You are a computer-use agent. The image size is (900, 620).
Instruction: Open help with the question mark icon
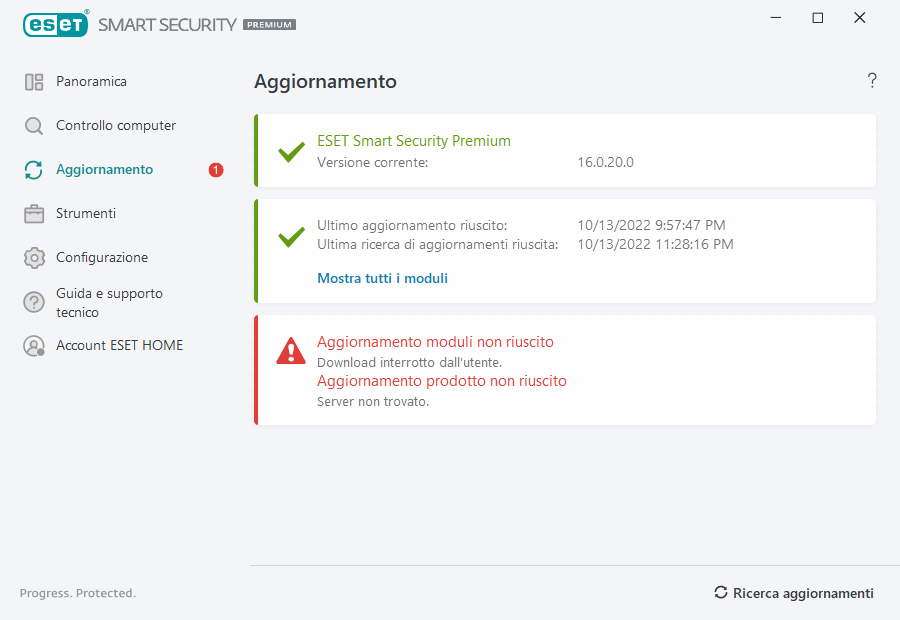(x=872, y=81)
